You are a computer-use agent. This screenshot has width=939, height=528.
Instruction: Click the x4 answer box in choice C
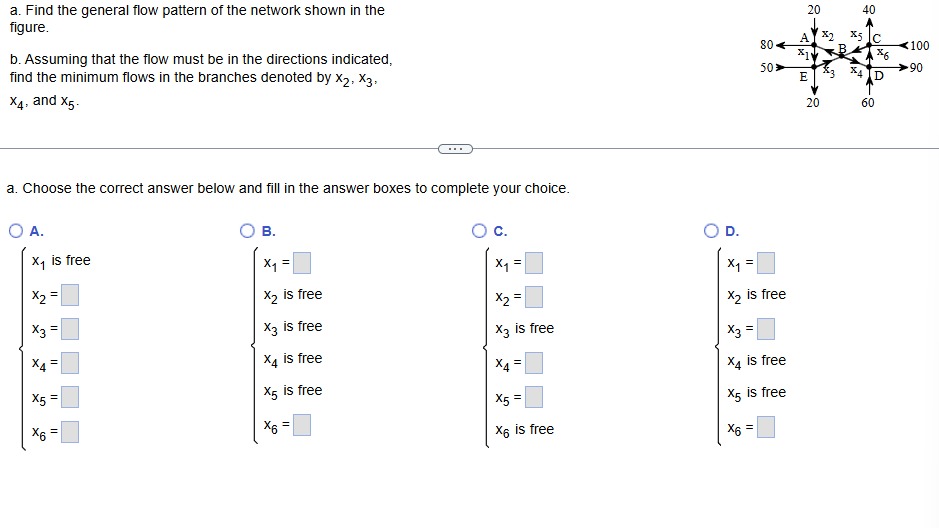point(534,363)
